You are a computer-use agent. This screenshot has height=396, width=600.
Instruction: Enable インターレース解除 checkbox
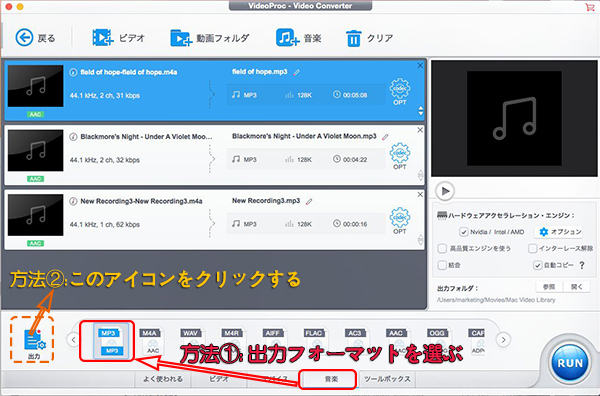[x=532, y=249]
